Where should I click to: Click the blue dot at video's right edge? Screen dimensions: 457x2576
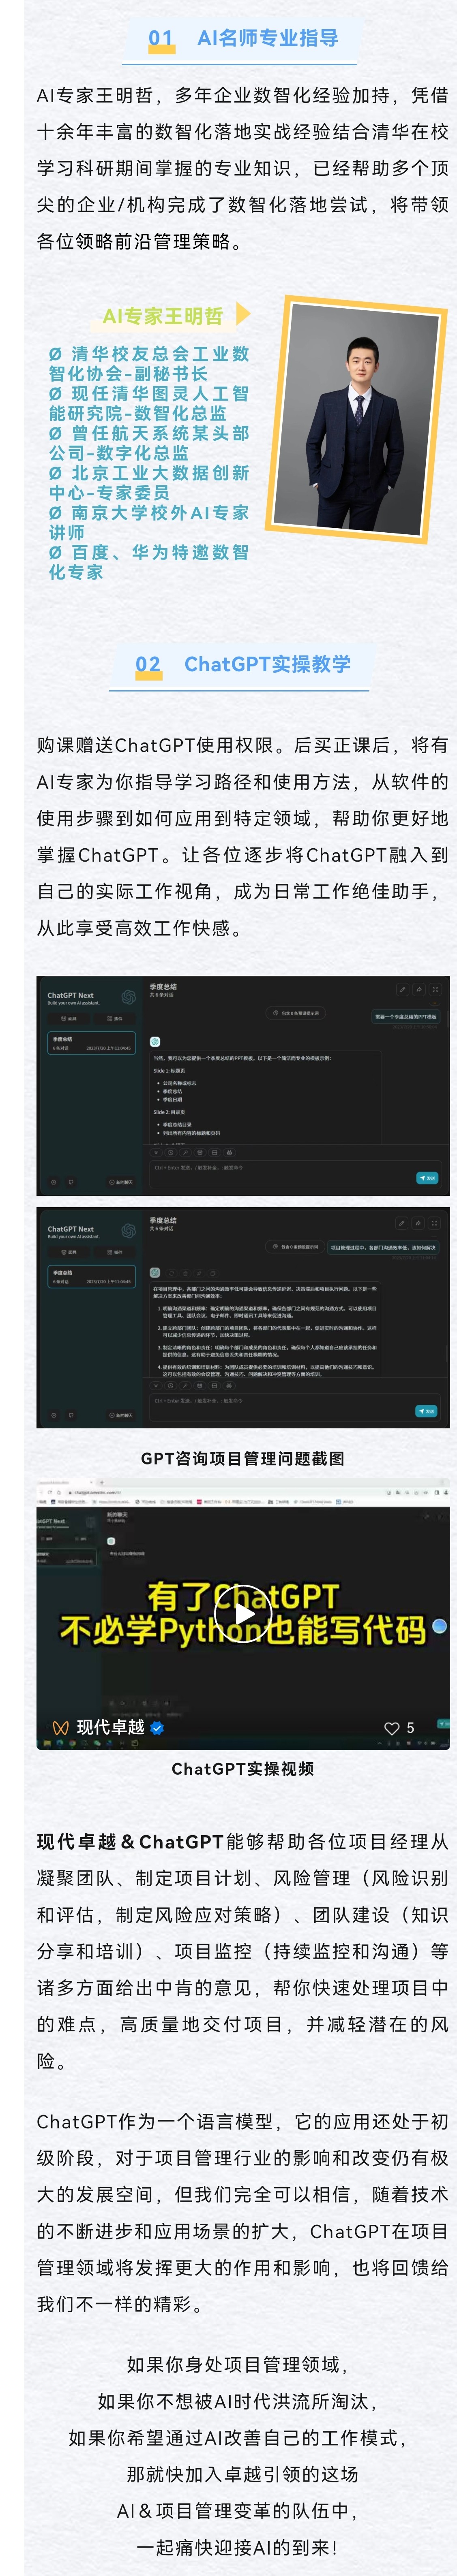tap(439, 1627)
